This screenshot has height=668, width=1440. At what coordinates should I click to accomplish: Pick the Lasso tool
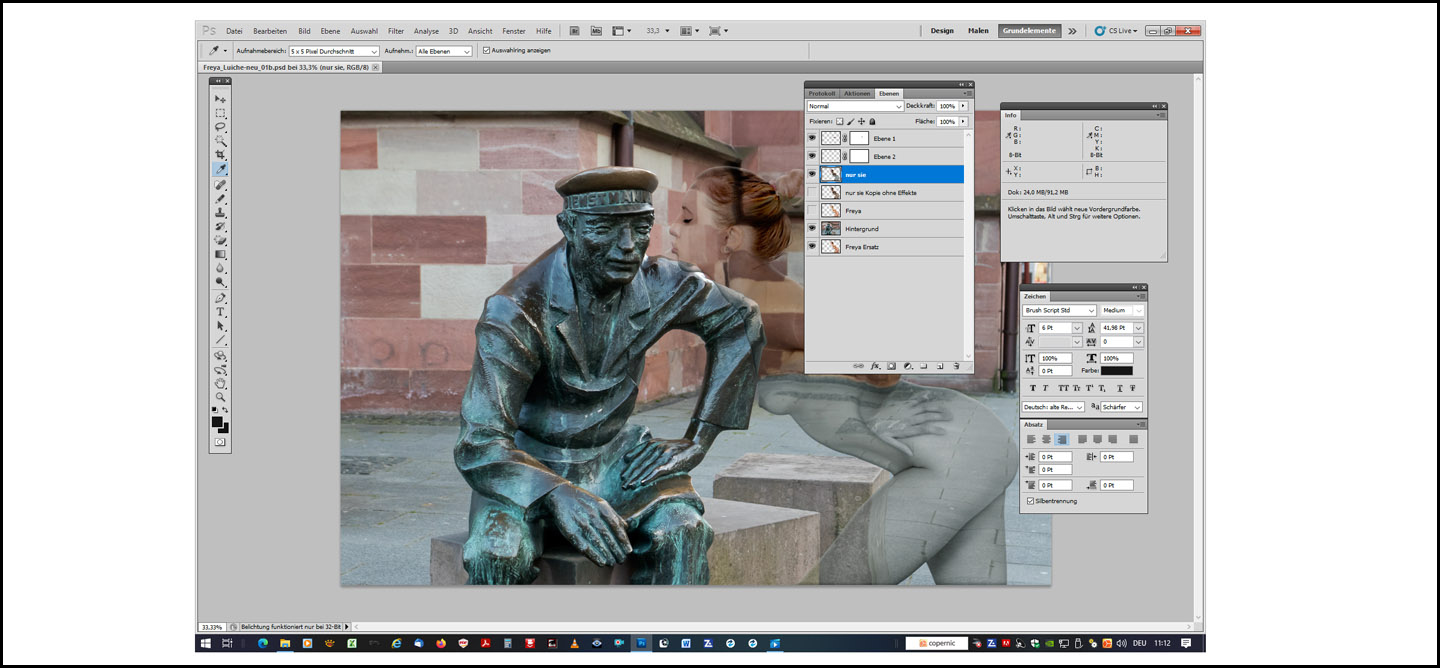(x=220, y=127)
